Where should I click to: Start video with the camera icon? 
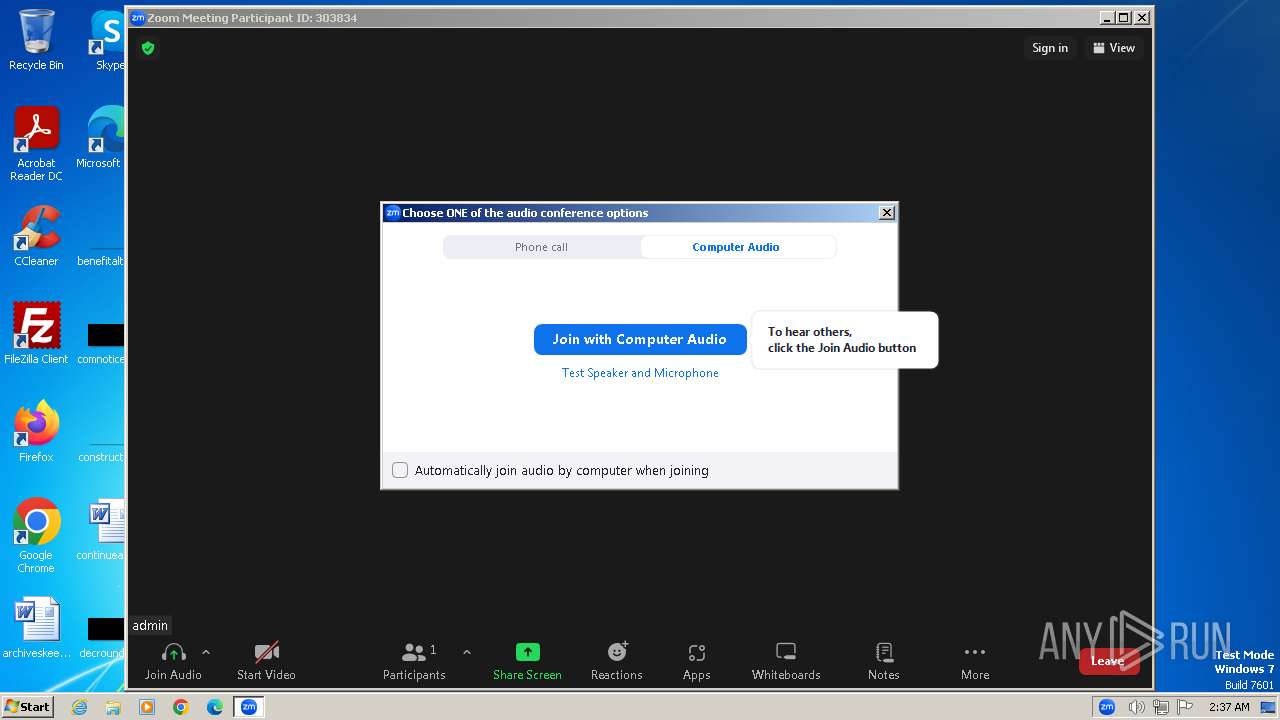point(266,653)
